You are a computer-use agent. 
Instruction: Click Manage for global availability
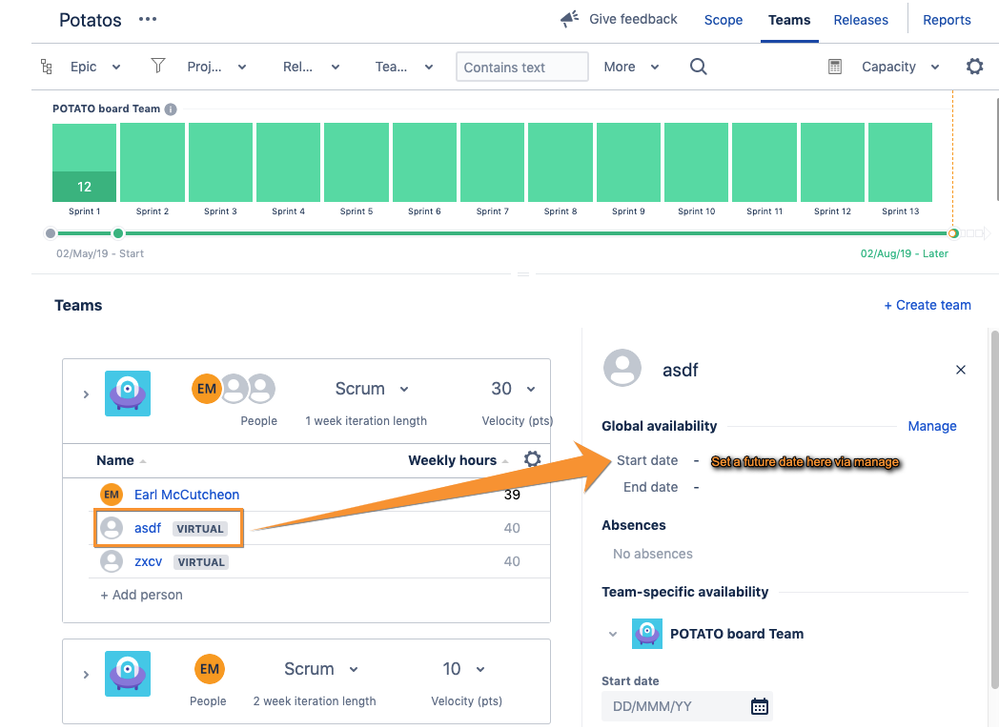[932, 426]
